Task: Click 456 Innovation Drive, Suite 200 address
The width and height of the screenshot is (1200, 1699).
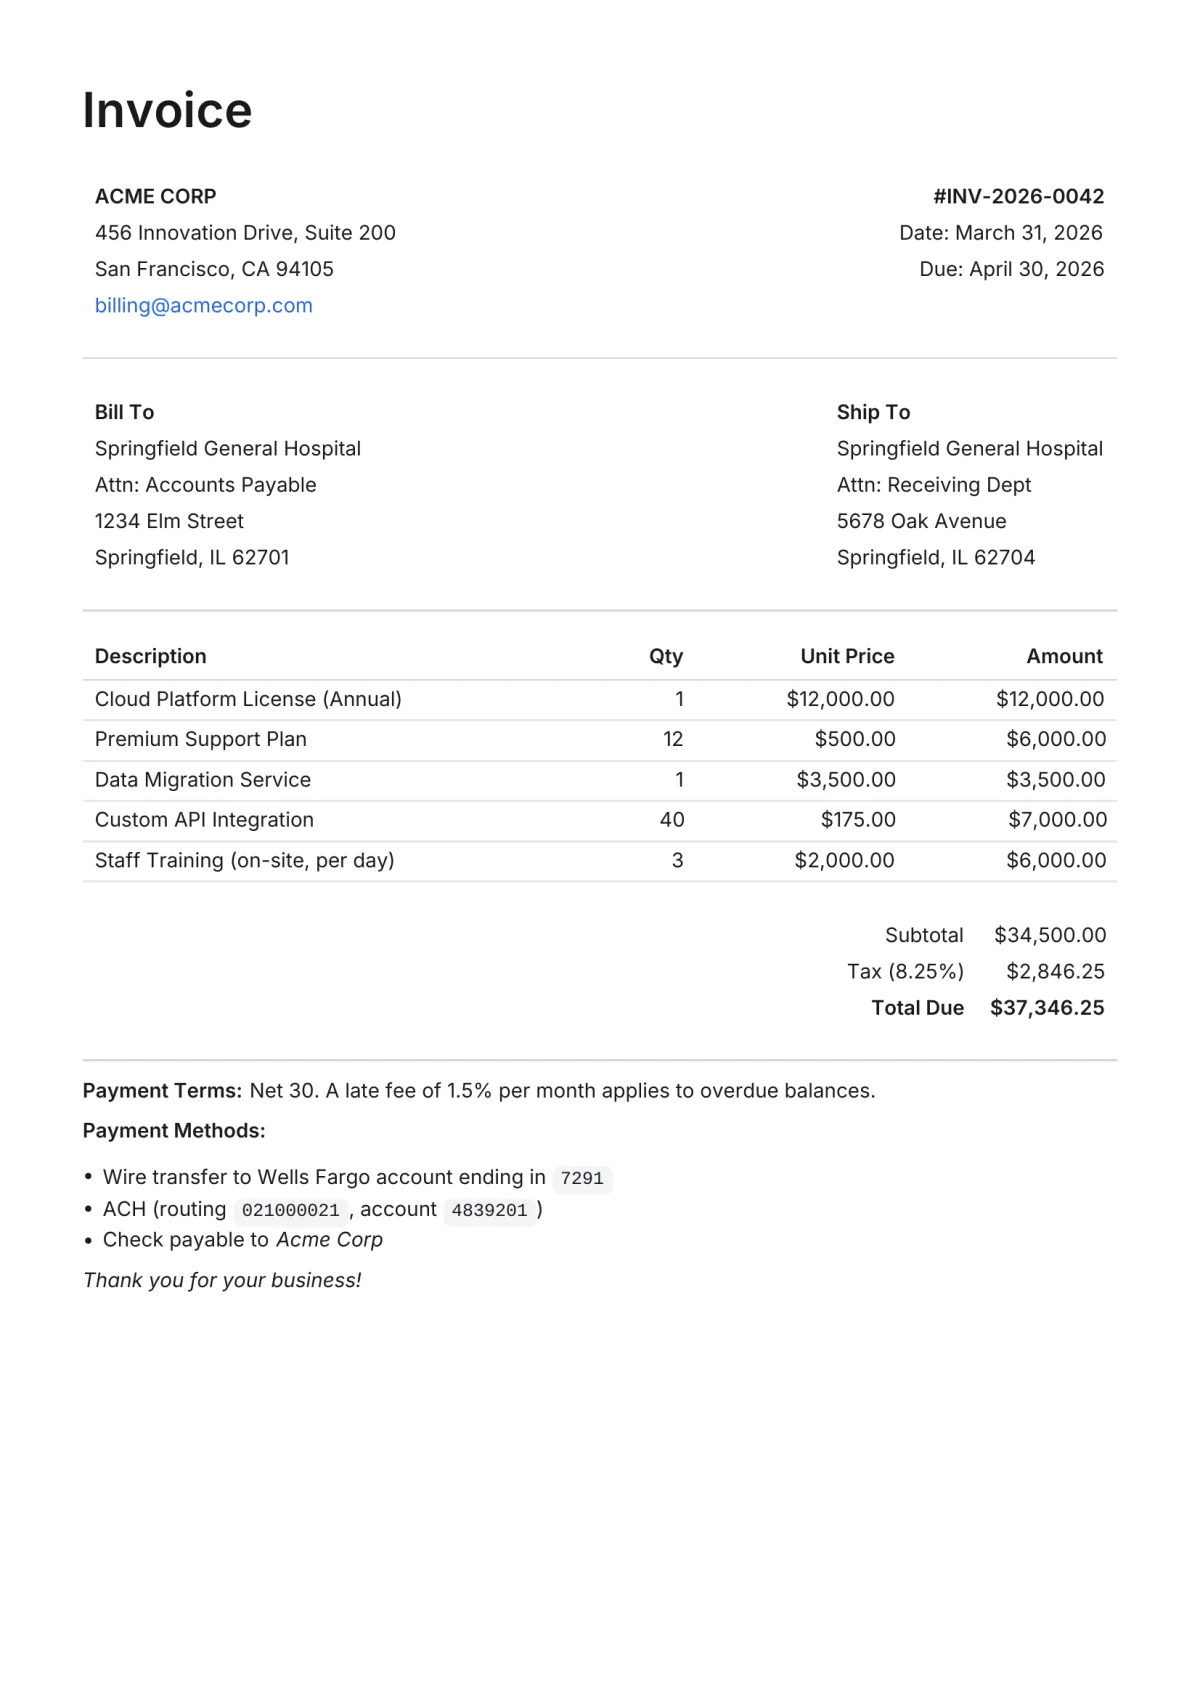Action: (245, 233)
